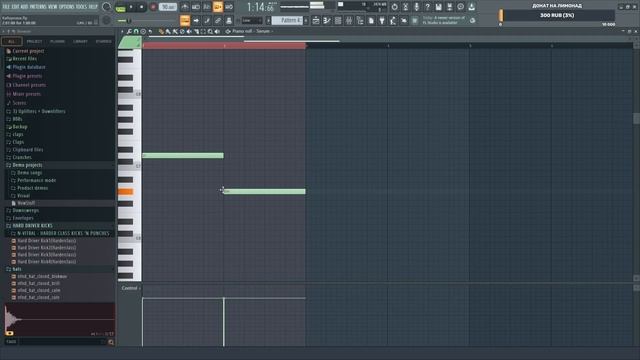This screenshot has height=360, width=640.
Task: Select the ALL browser tab
Action: [11, 41]
